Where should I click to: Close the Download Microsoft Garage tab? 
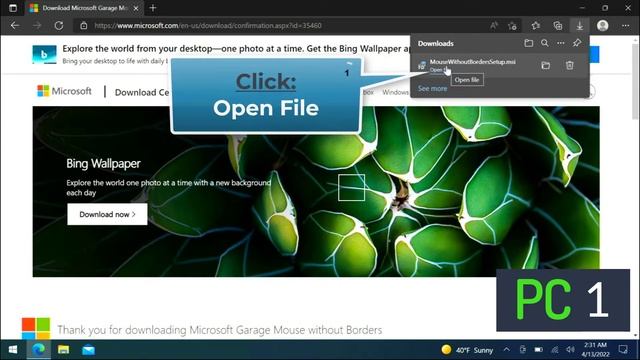136,8
